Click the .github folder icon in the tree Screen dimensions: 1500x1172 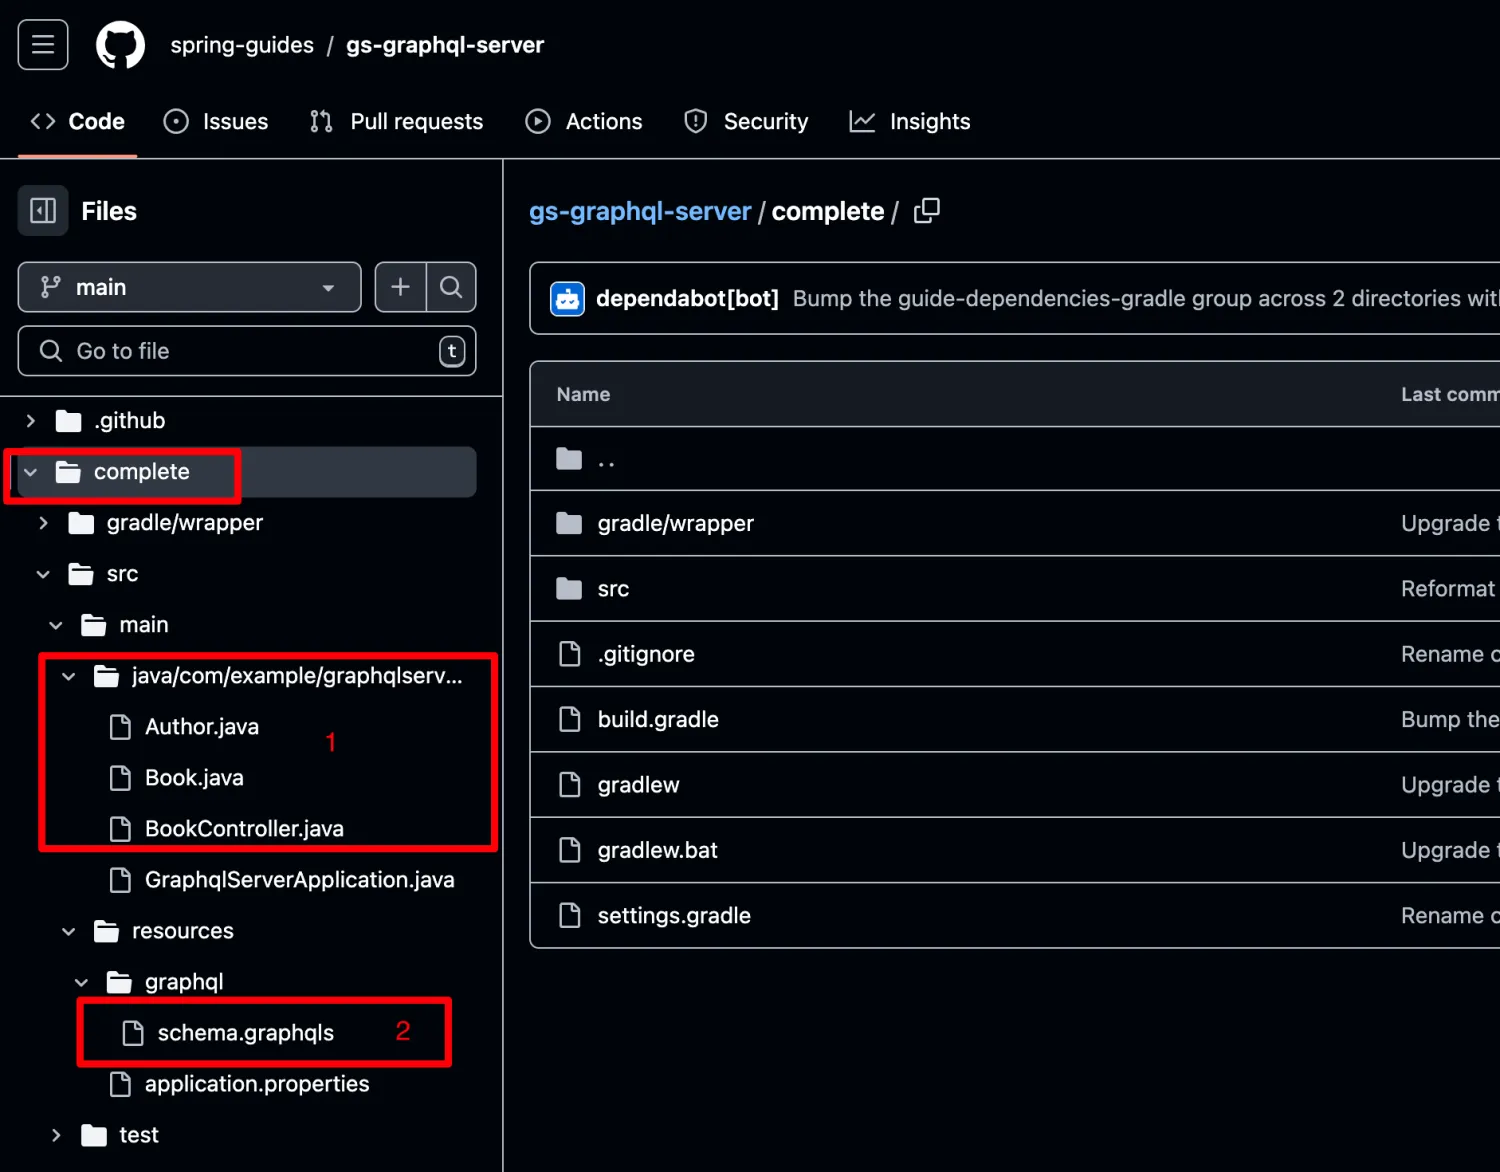pos(68,421)
